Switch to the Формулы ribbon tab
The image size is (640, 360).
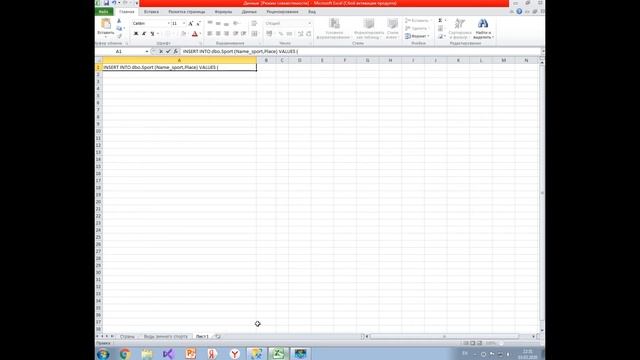click(223, 12)
